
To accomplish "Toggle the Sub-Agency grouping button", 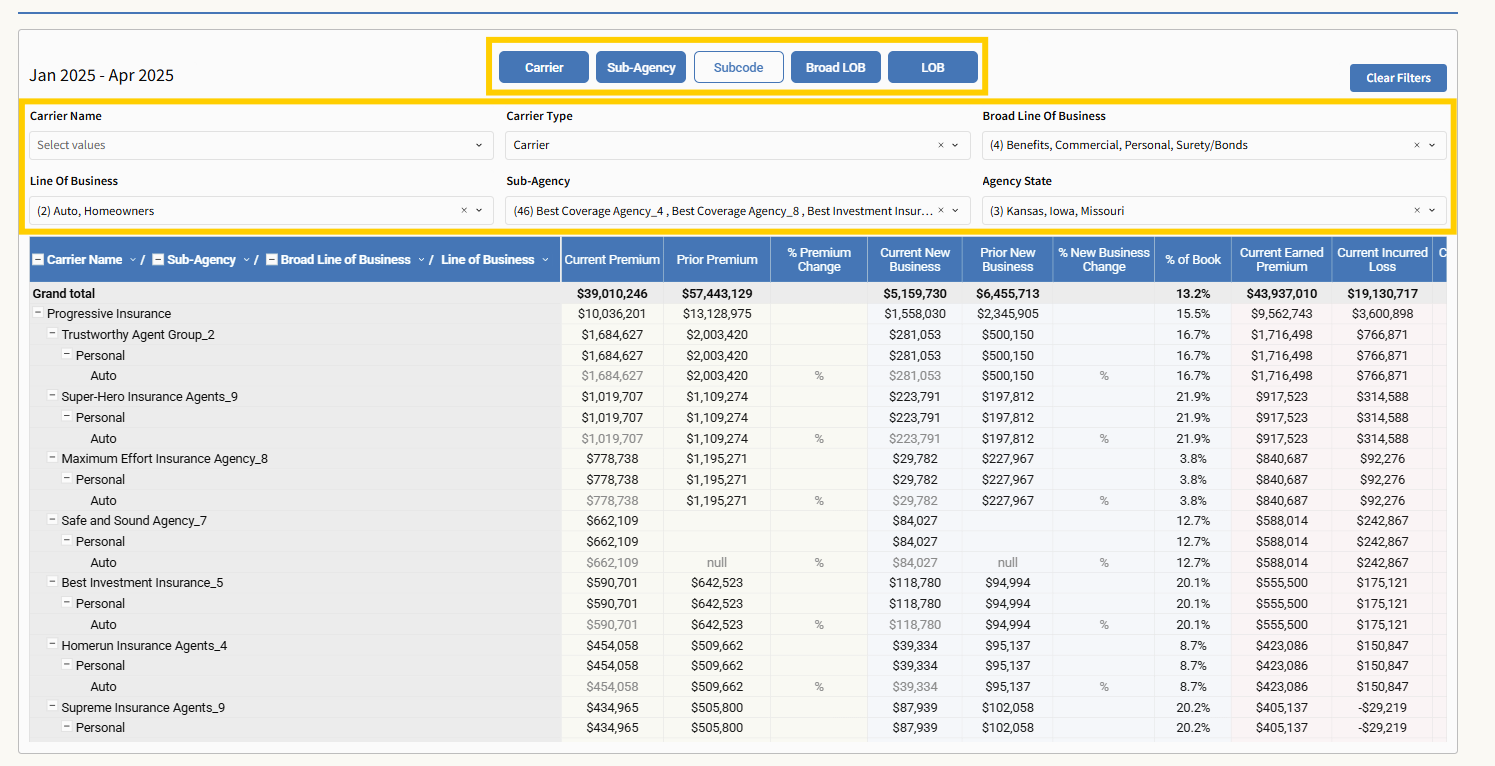I will [x=641, y=67].
